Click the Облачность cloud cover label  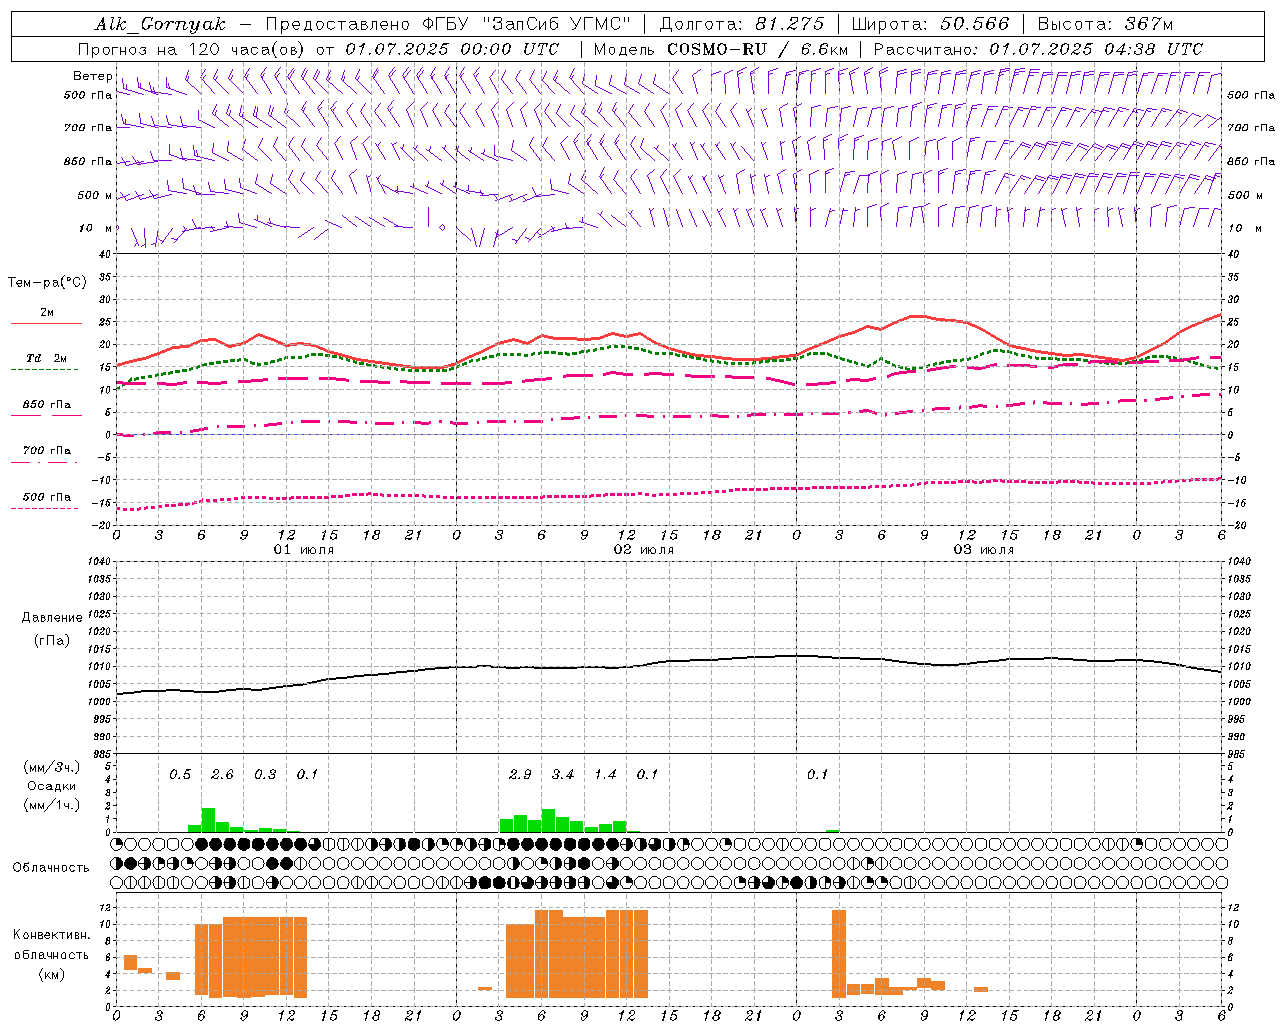click(51, 868)
